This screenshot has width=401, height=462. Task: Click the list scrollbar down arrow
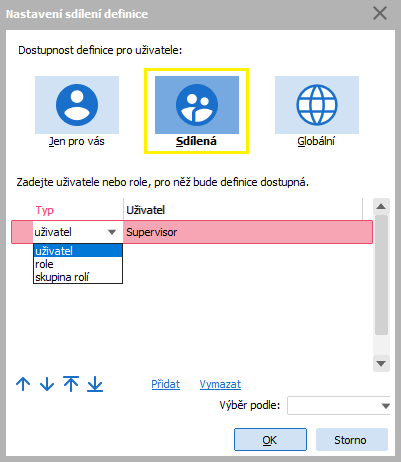[381, 363]
